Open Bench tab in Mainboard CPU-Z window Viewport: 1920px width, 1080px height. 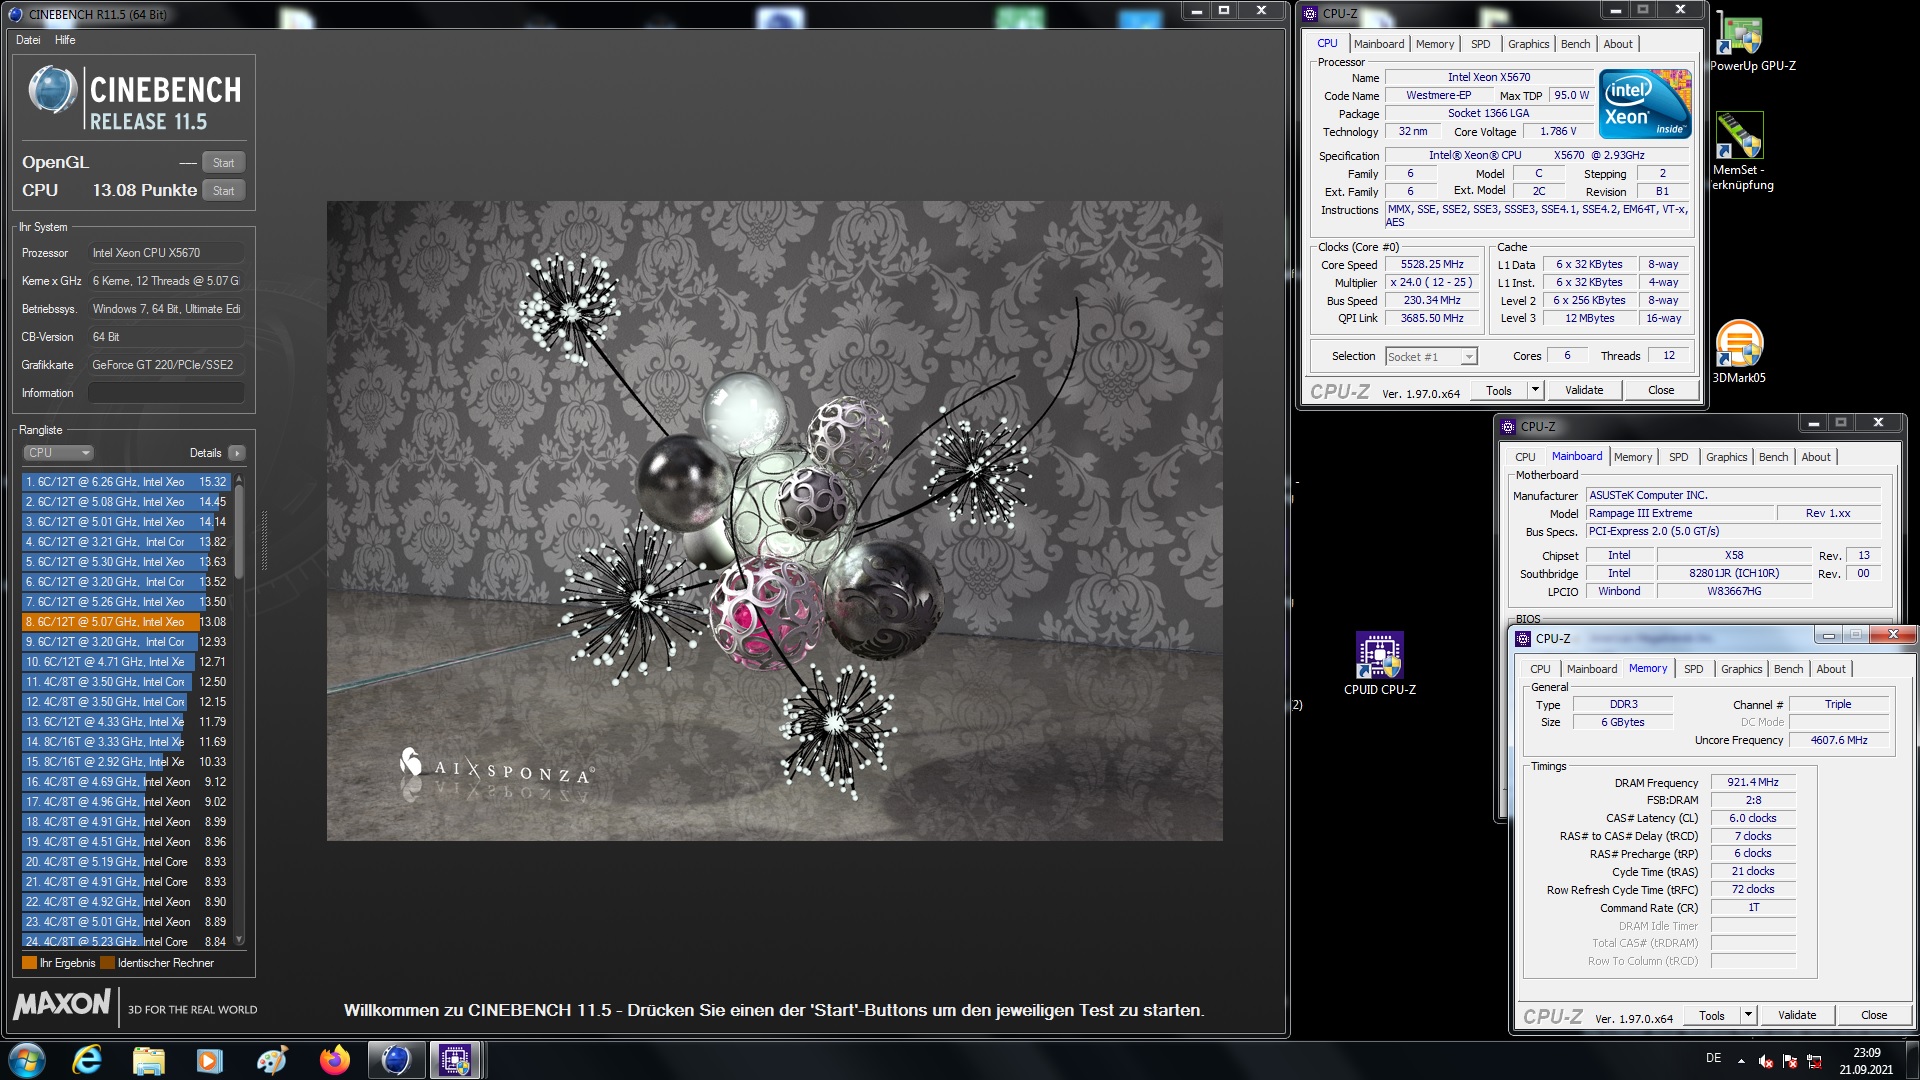(1773, 457)
